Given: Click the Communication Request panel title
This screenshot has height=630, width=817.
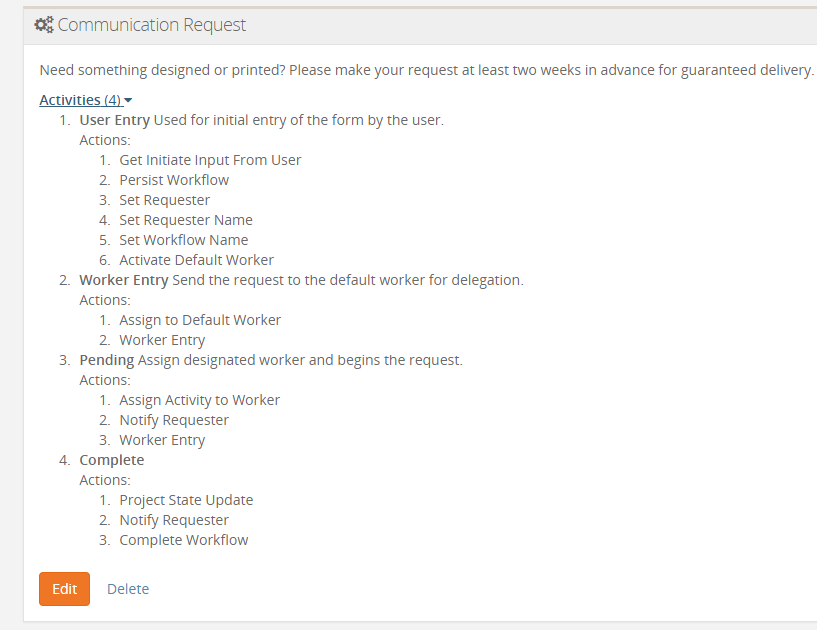Looking at the screenshot, I should (x=152, y=25).
